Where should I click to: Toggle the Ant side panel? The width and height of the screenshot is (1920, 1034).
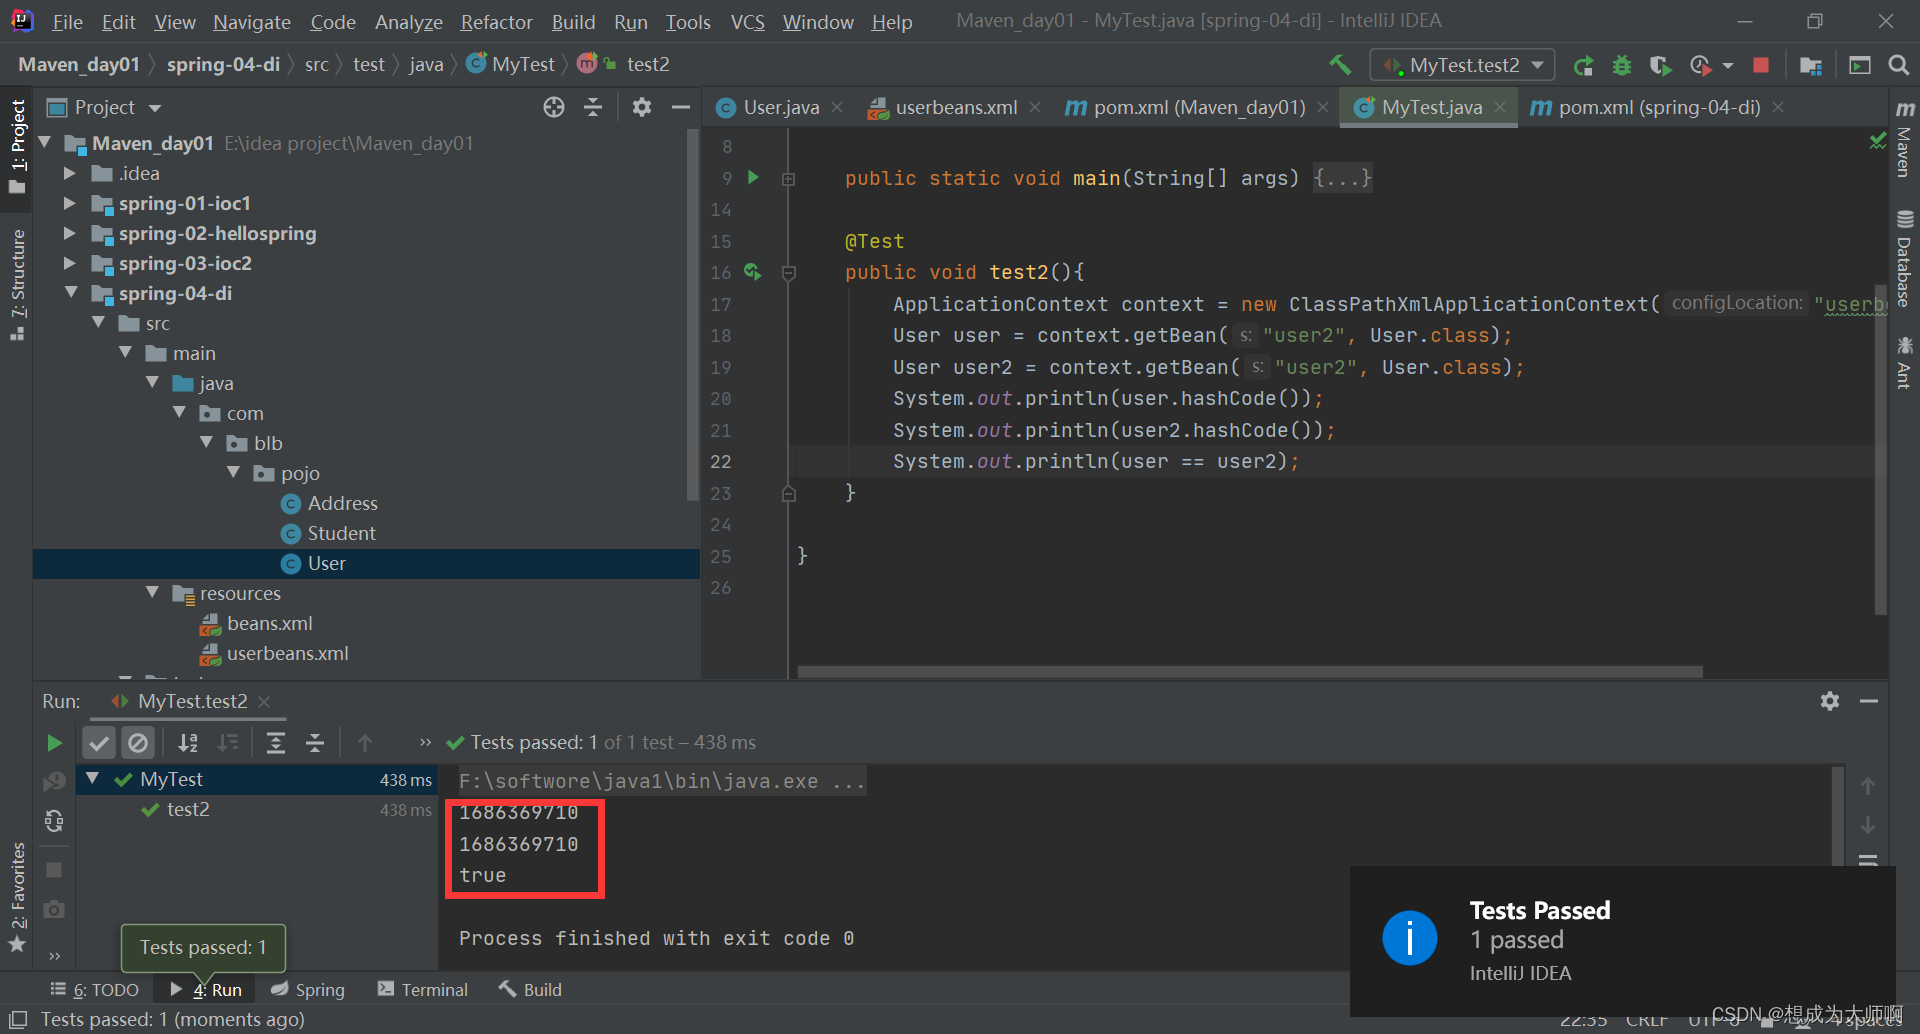1904,362
